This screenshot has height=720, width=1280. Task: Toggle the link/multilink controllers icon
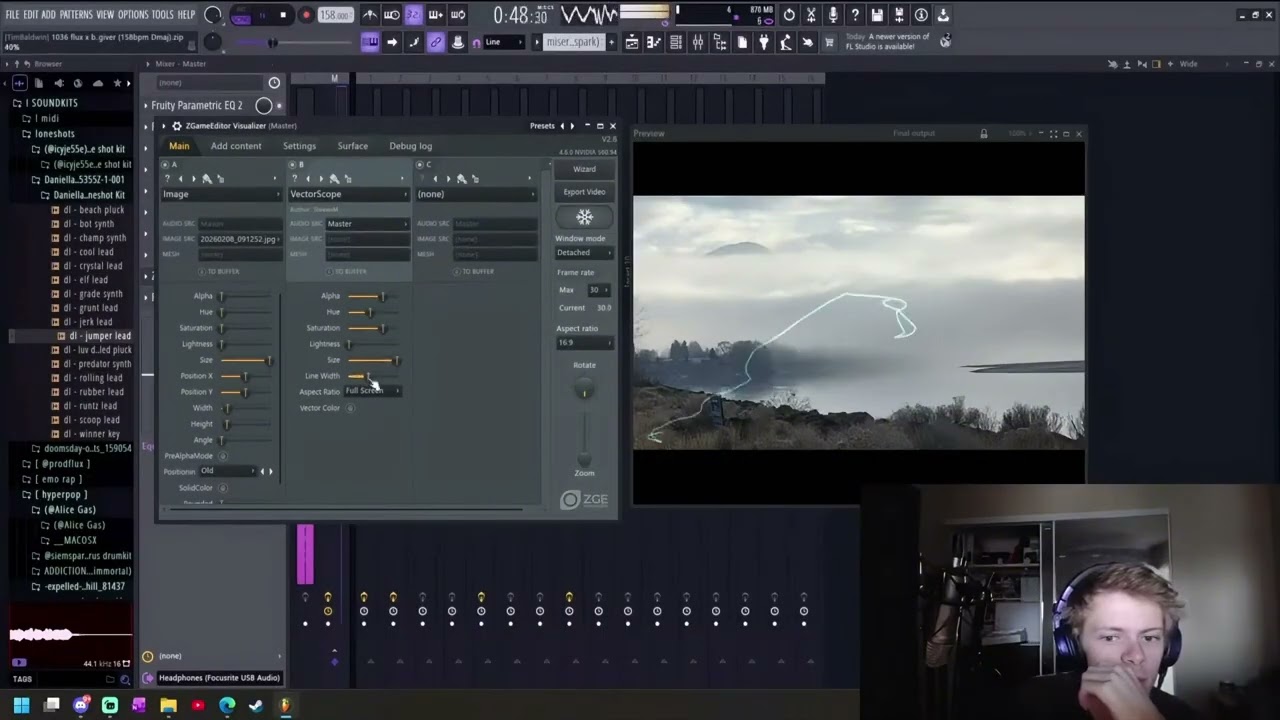436,42
